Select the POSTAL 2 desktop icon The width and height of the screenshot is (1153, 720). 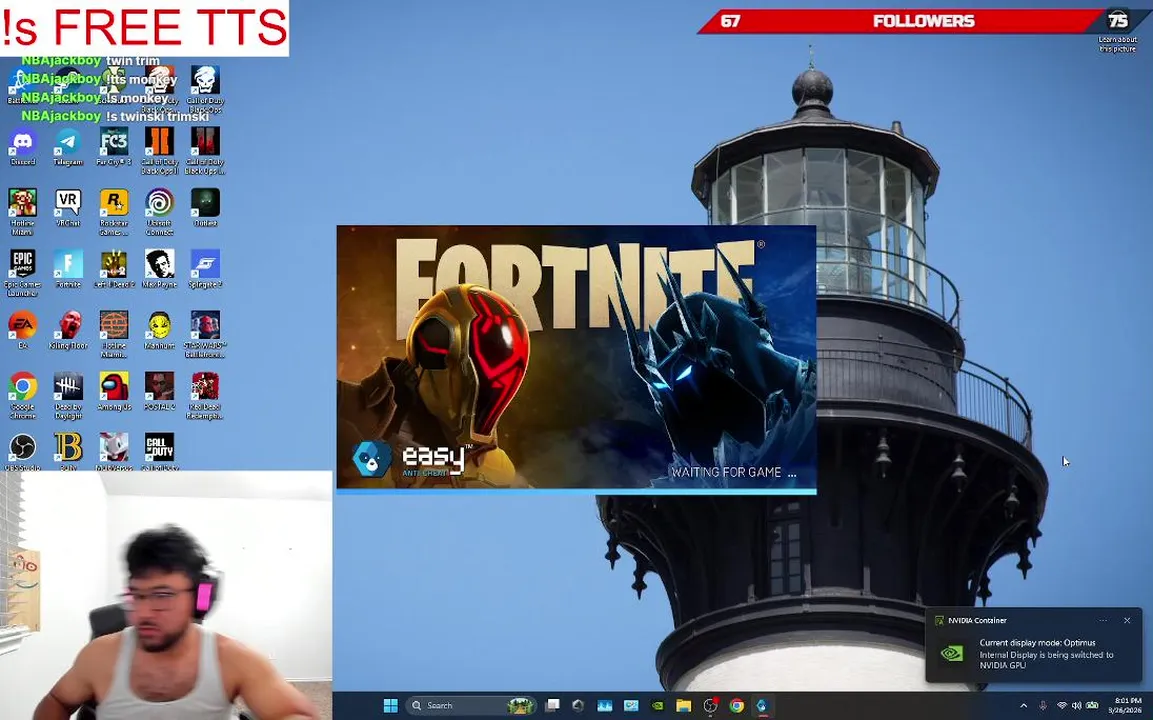click(159, 391)
